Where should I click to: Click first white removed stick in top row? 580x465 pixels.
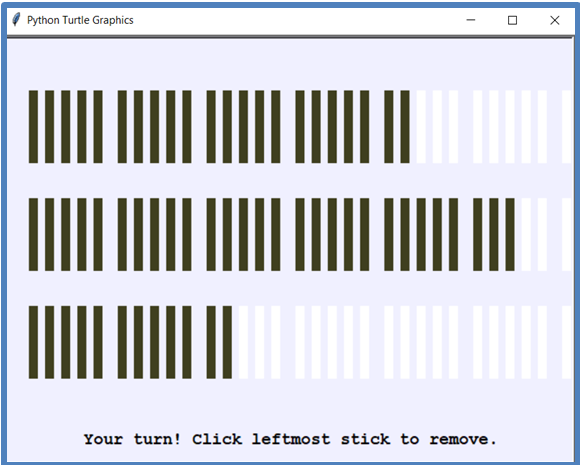point(421,127)
